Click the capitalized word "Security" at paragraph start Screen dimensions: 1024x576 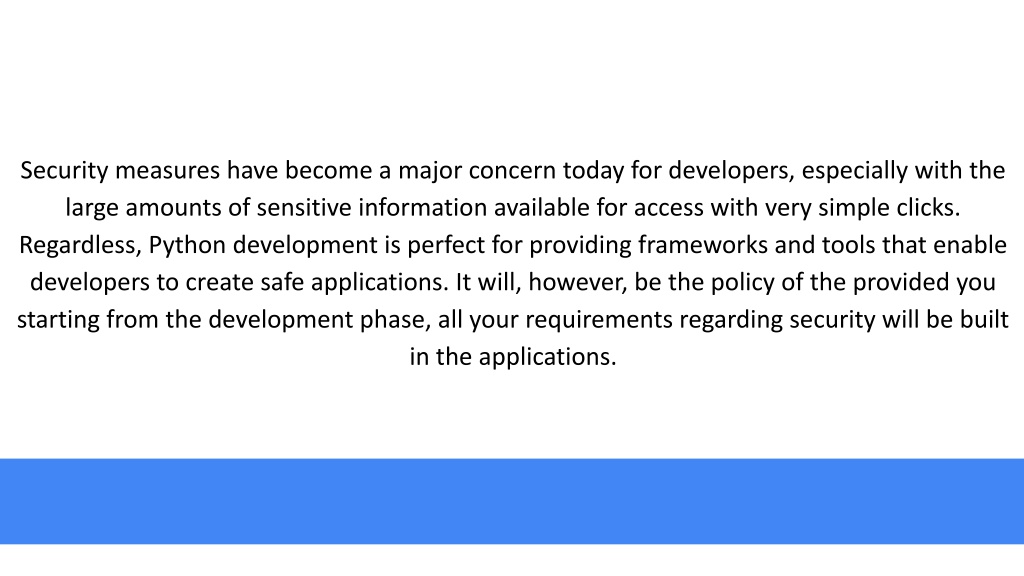coord(64,171)
